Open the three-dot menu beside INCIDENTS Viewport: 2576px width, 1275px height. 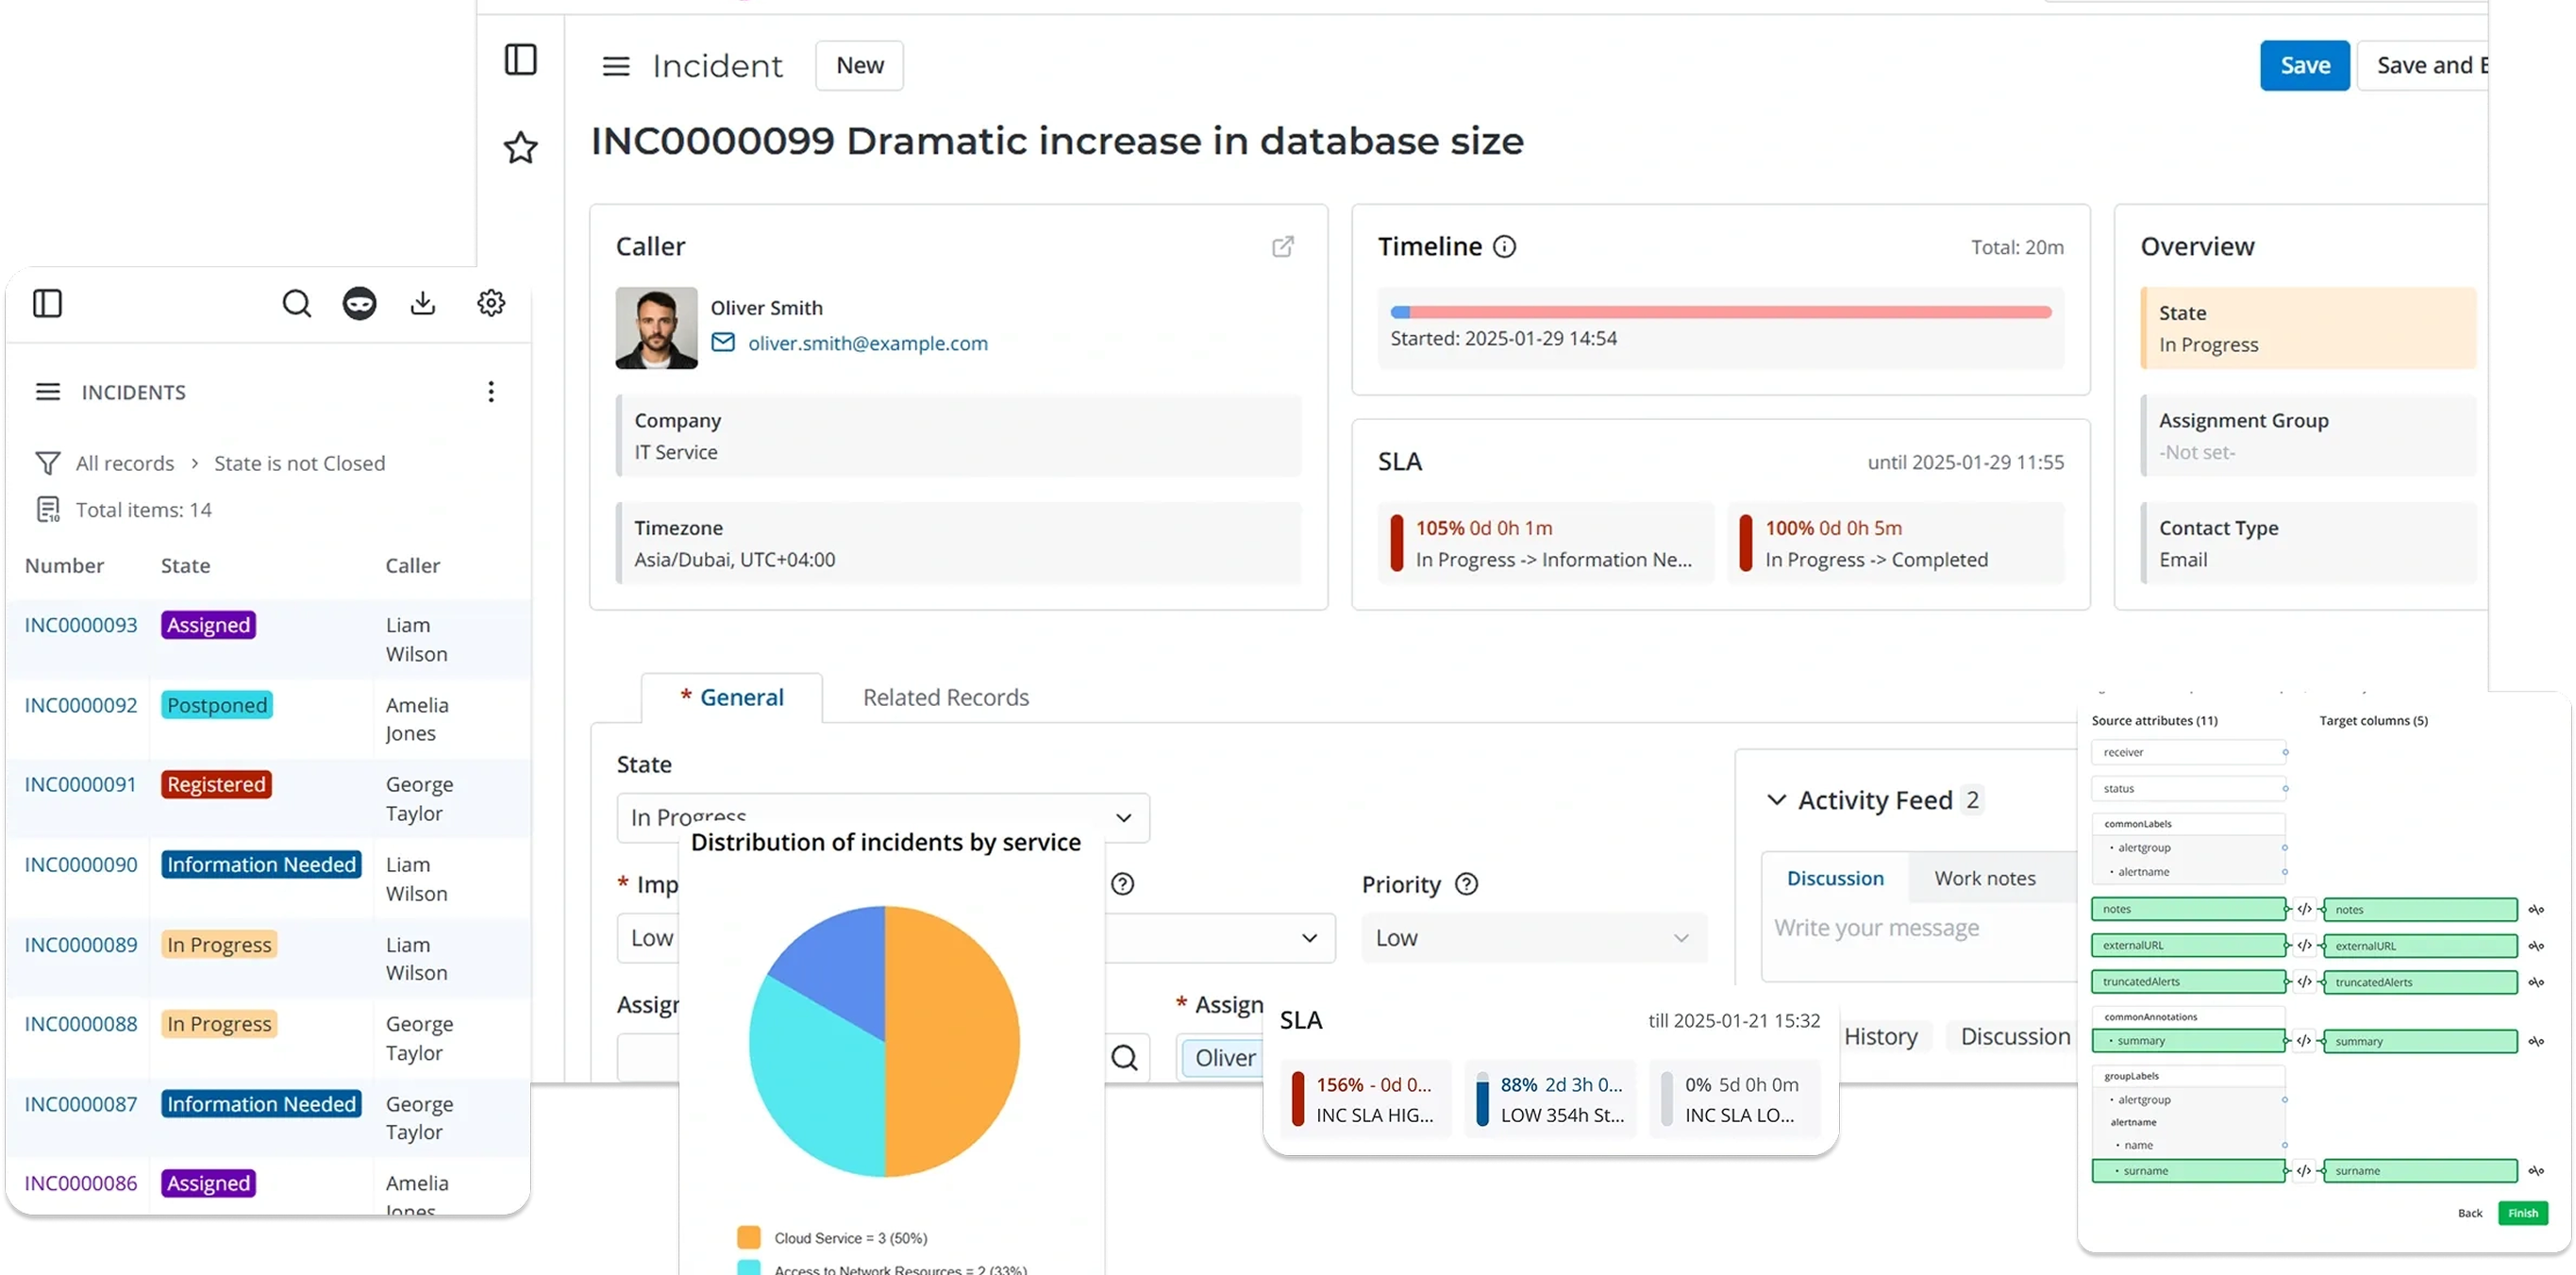click(491, 392)
